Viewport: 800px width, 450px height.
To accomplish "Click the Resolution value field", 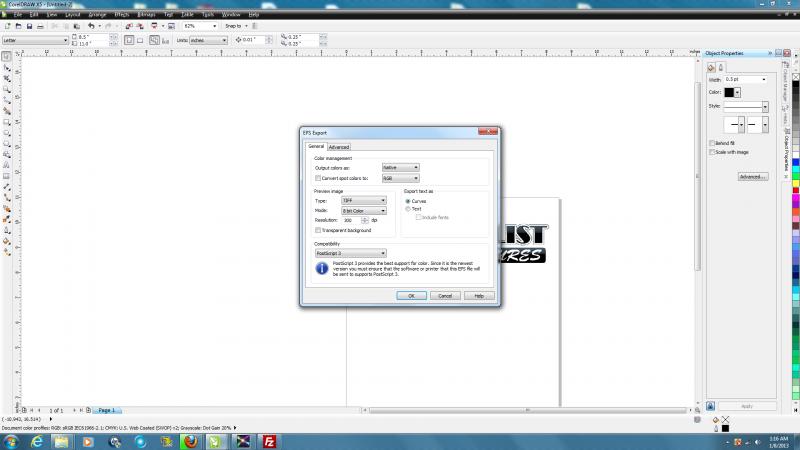I will click(x=351, y=220).
